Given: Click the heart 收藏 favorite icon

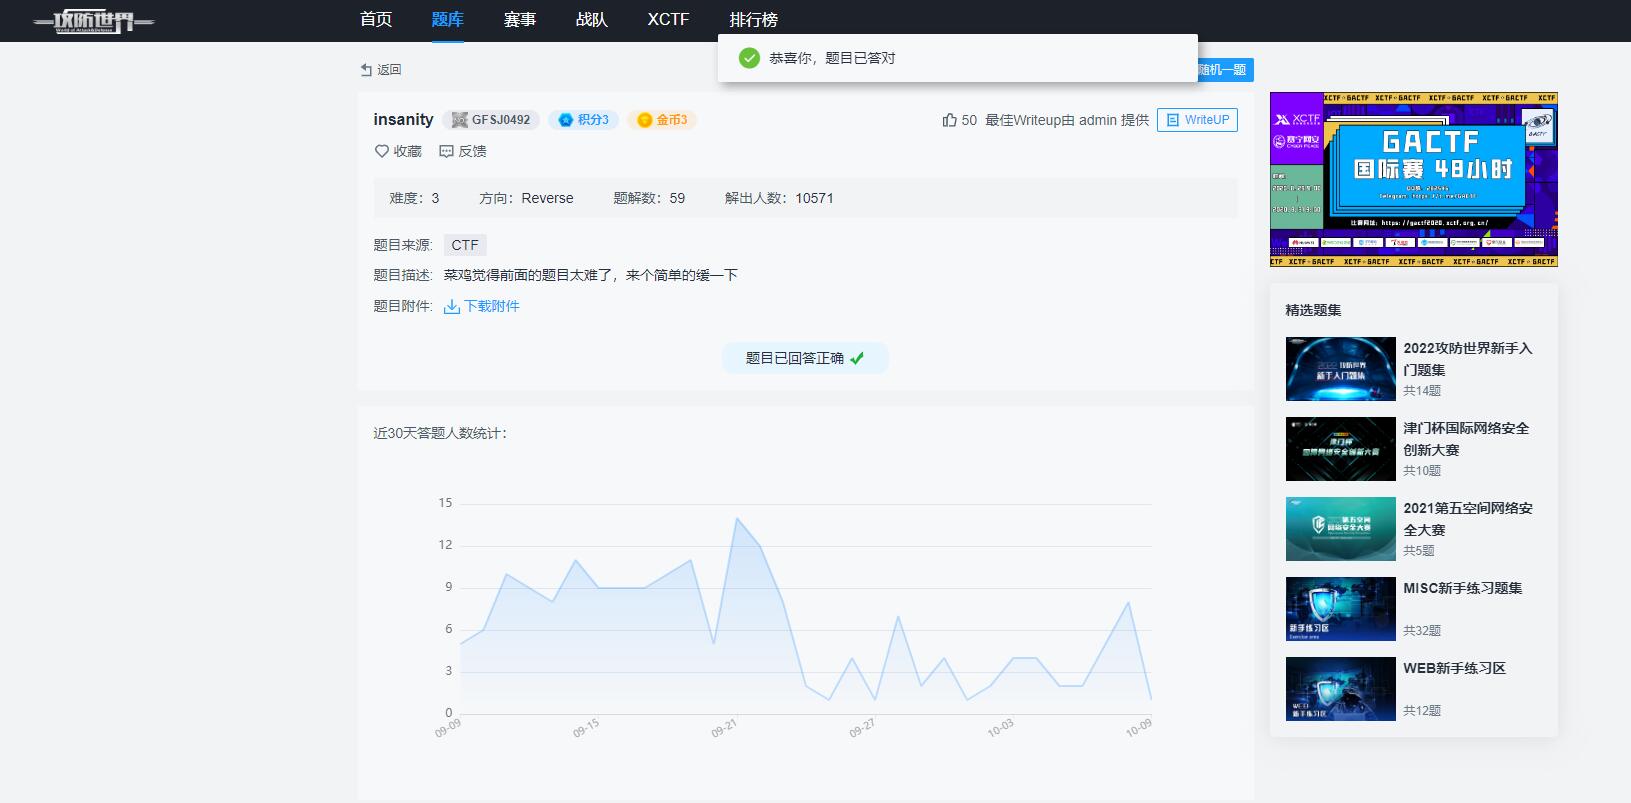Looking at the screenshot, I should coord(381,151).
